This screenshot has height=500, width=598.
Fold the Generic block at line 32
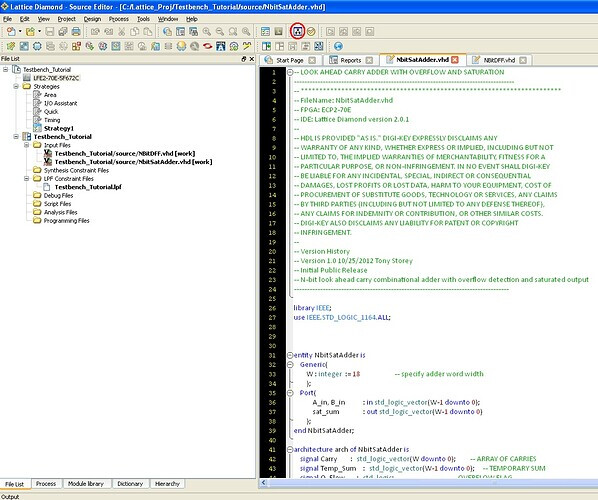click(x=290, y=365)
